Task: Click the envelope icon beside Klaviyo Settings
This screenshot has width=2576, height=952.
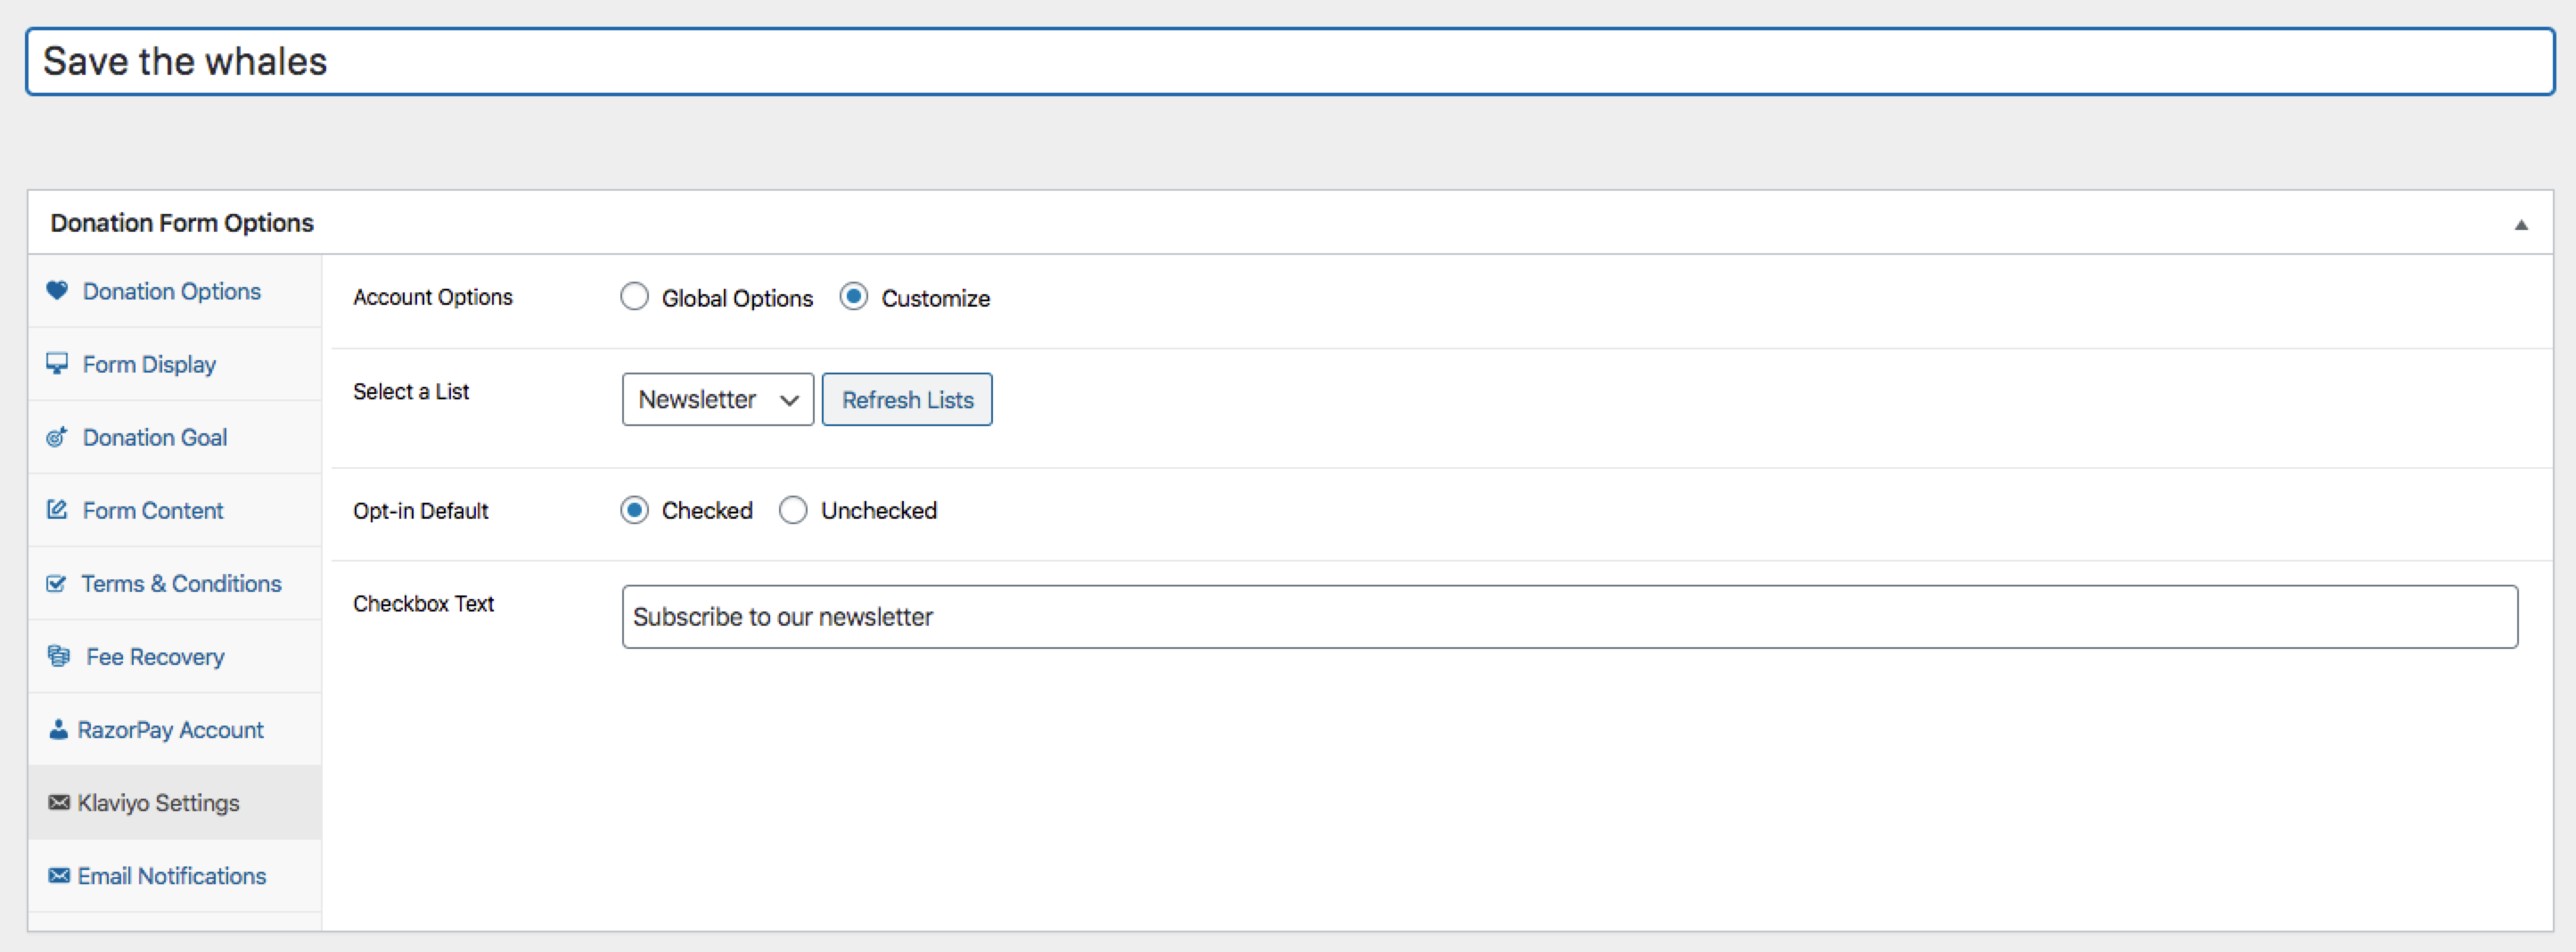Action: point(59,802)
